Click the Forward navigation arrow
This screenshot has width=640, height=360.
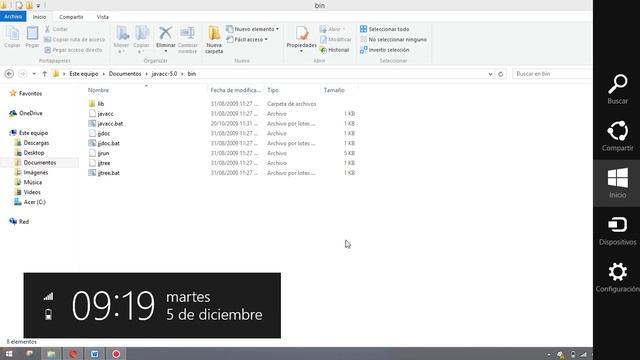pyautogui.click(x=23, y=74)
